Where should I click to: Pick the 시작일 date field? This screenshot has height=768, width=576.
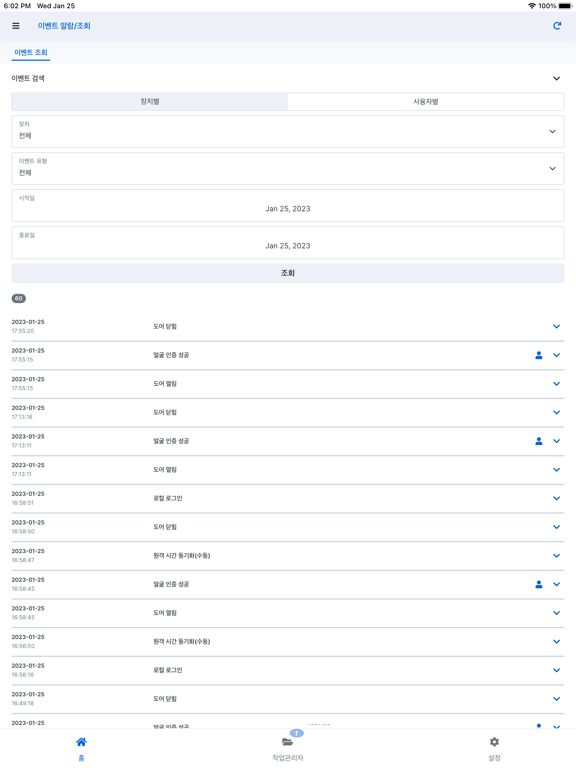[288, 206]
